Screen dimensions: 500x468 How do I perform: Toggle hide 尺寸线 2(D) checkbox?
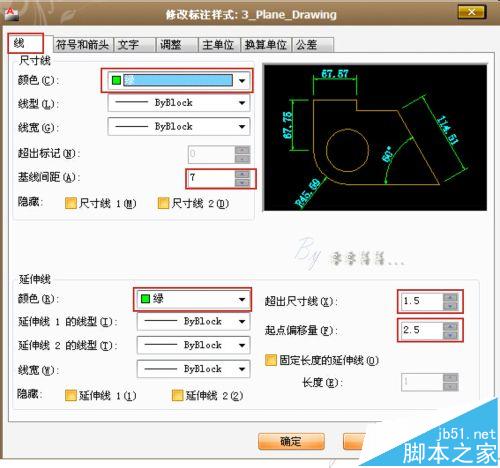pos(163,203)
